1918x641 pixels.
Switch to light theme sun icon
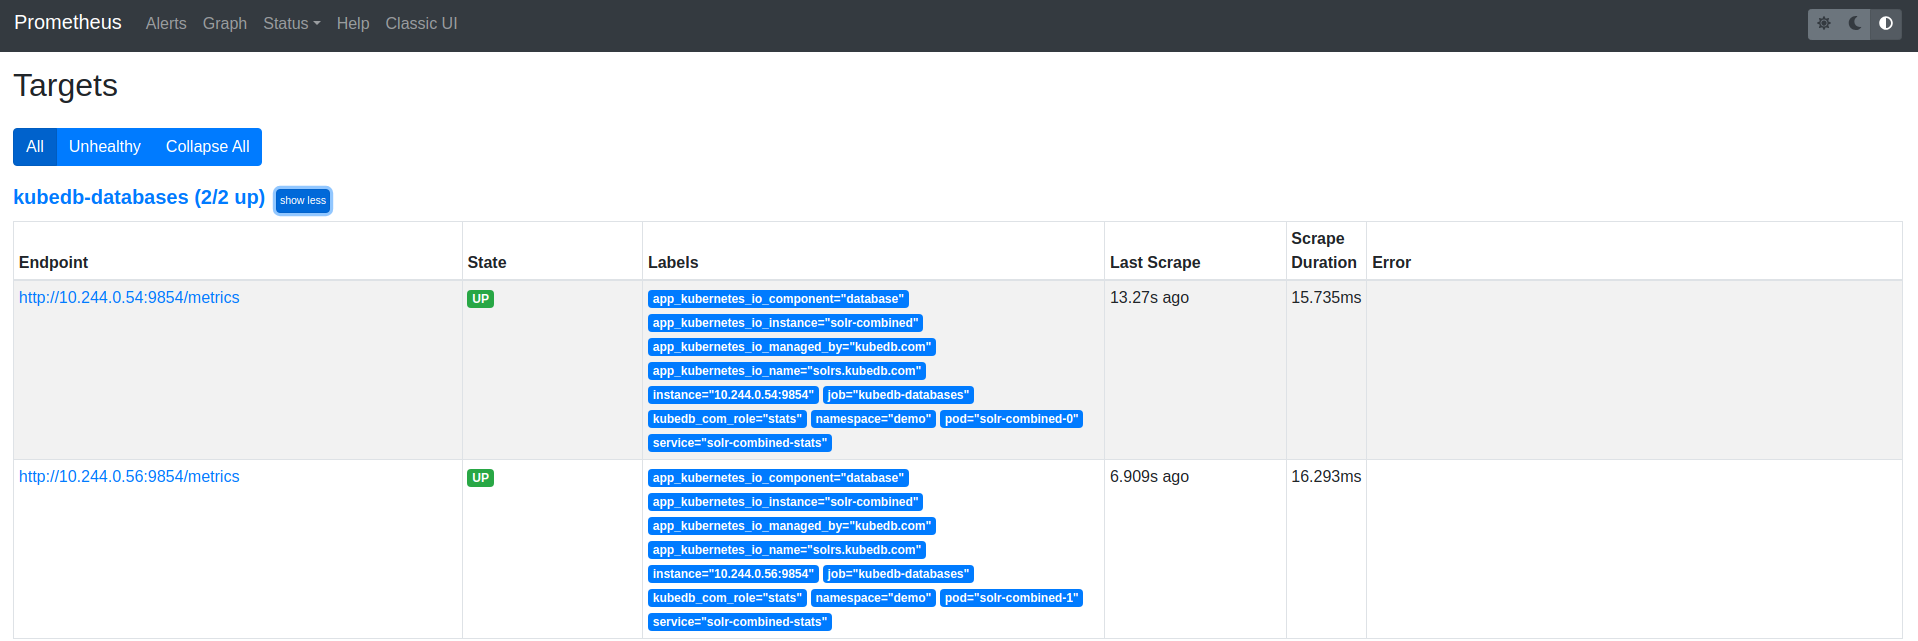click(x=1824, y=23)
